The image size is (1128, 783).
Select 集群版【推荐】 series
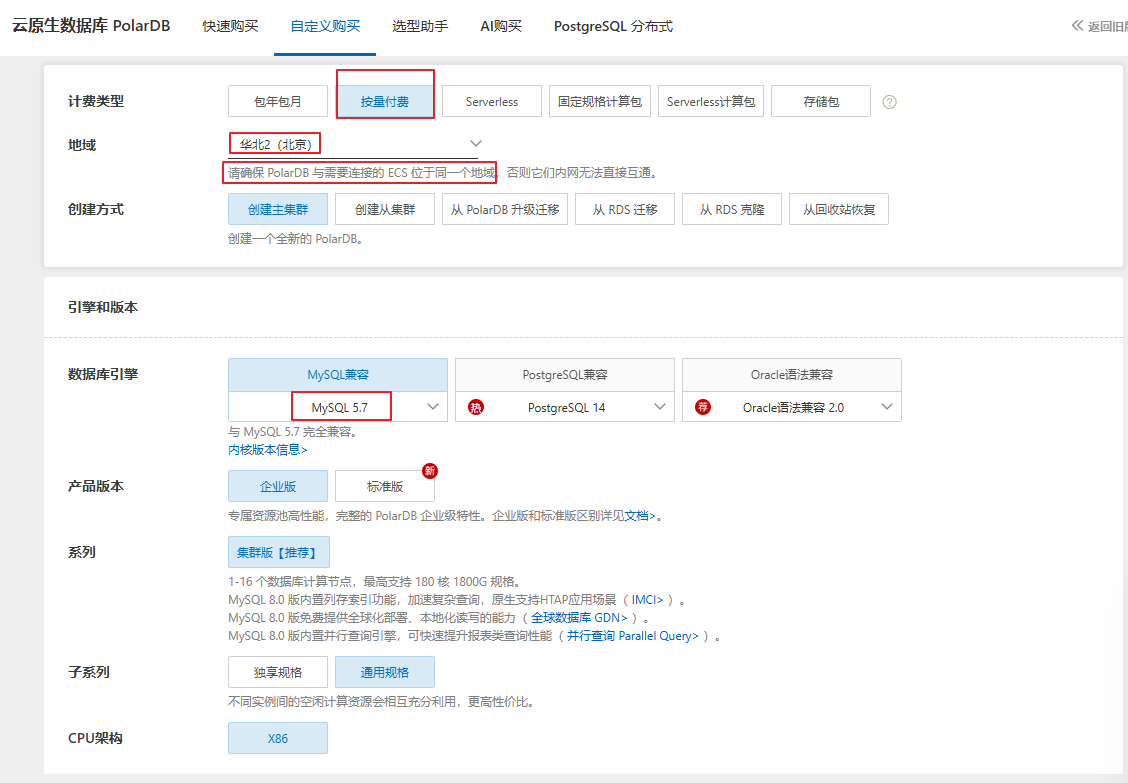click(278, 552)
